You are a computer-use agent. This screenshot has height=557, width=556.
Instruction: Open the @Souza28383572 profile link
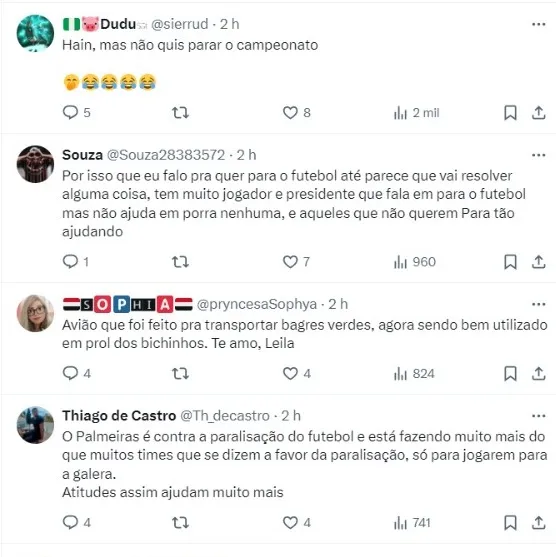[166, 155]
